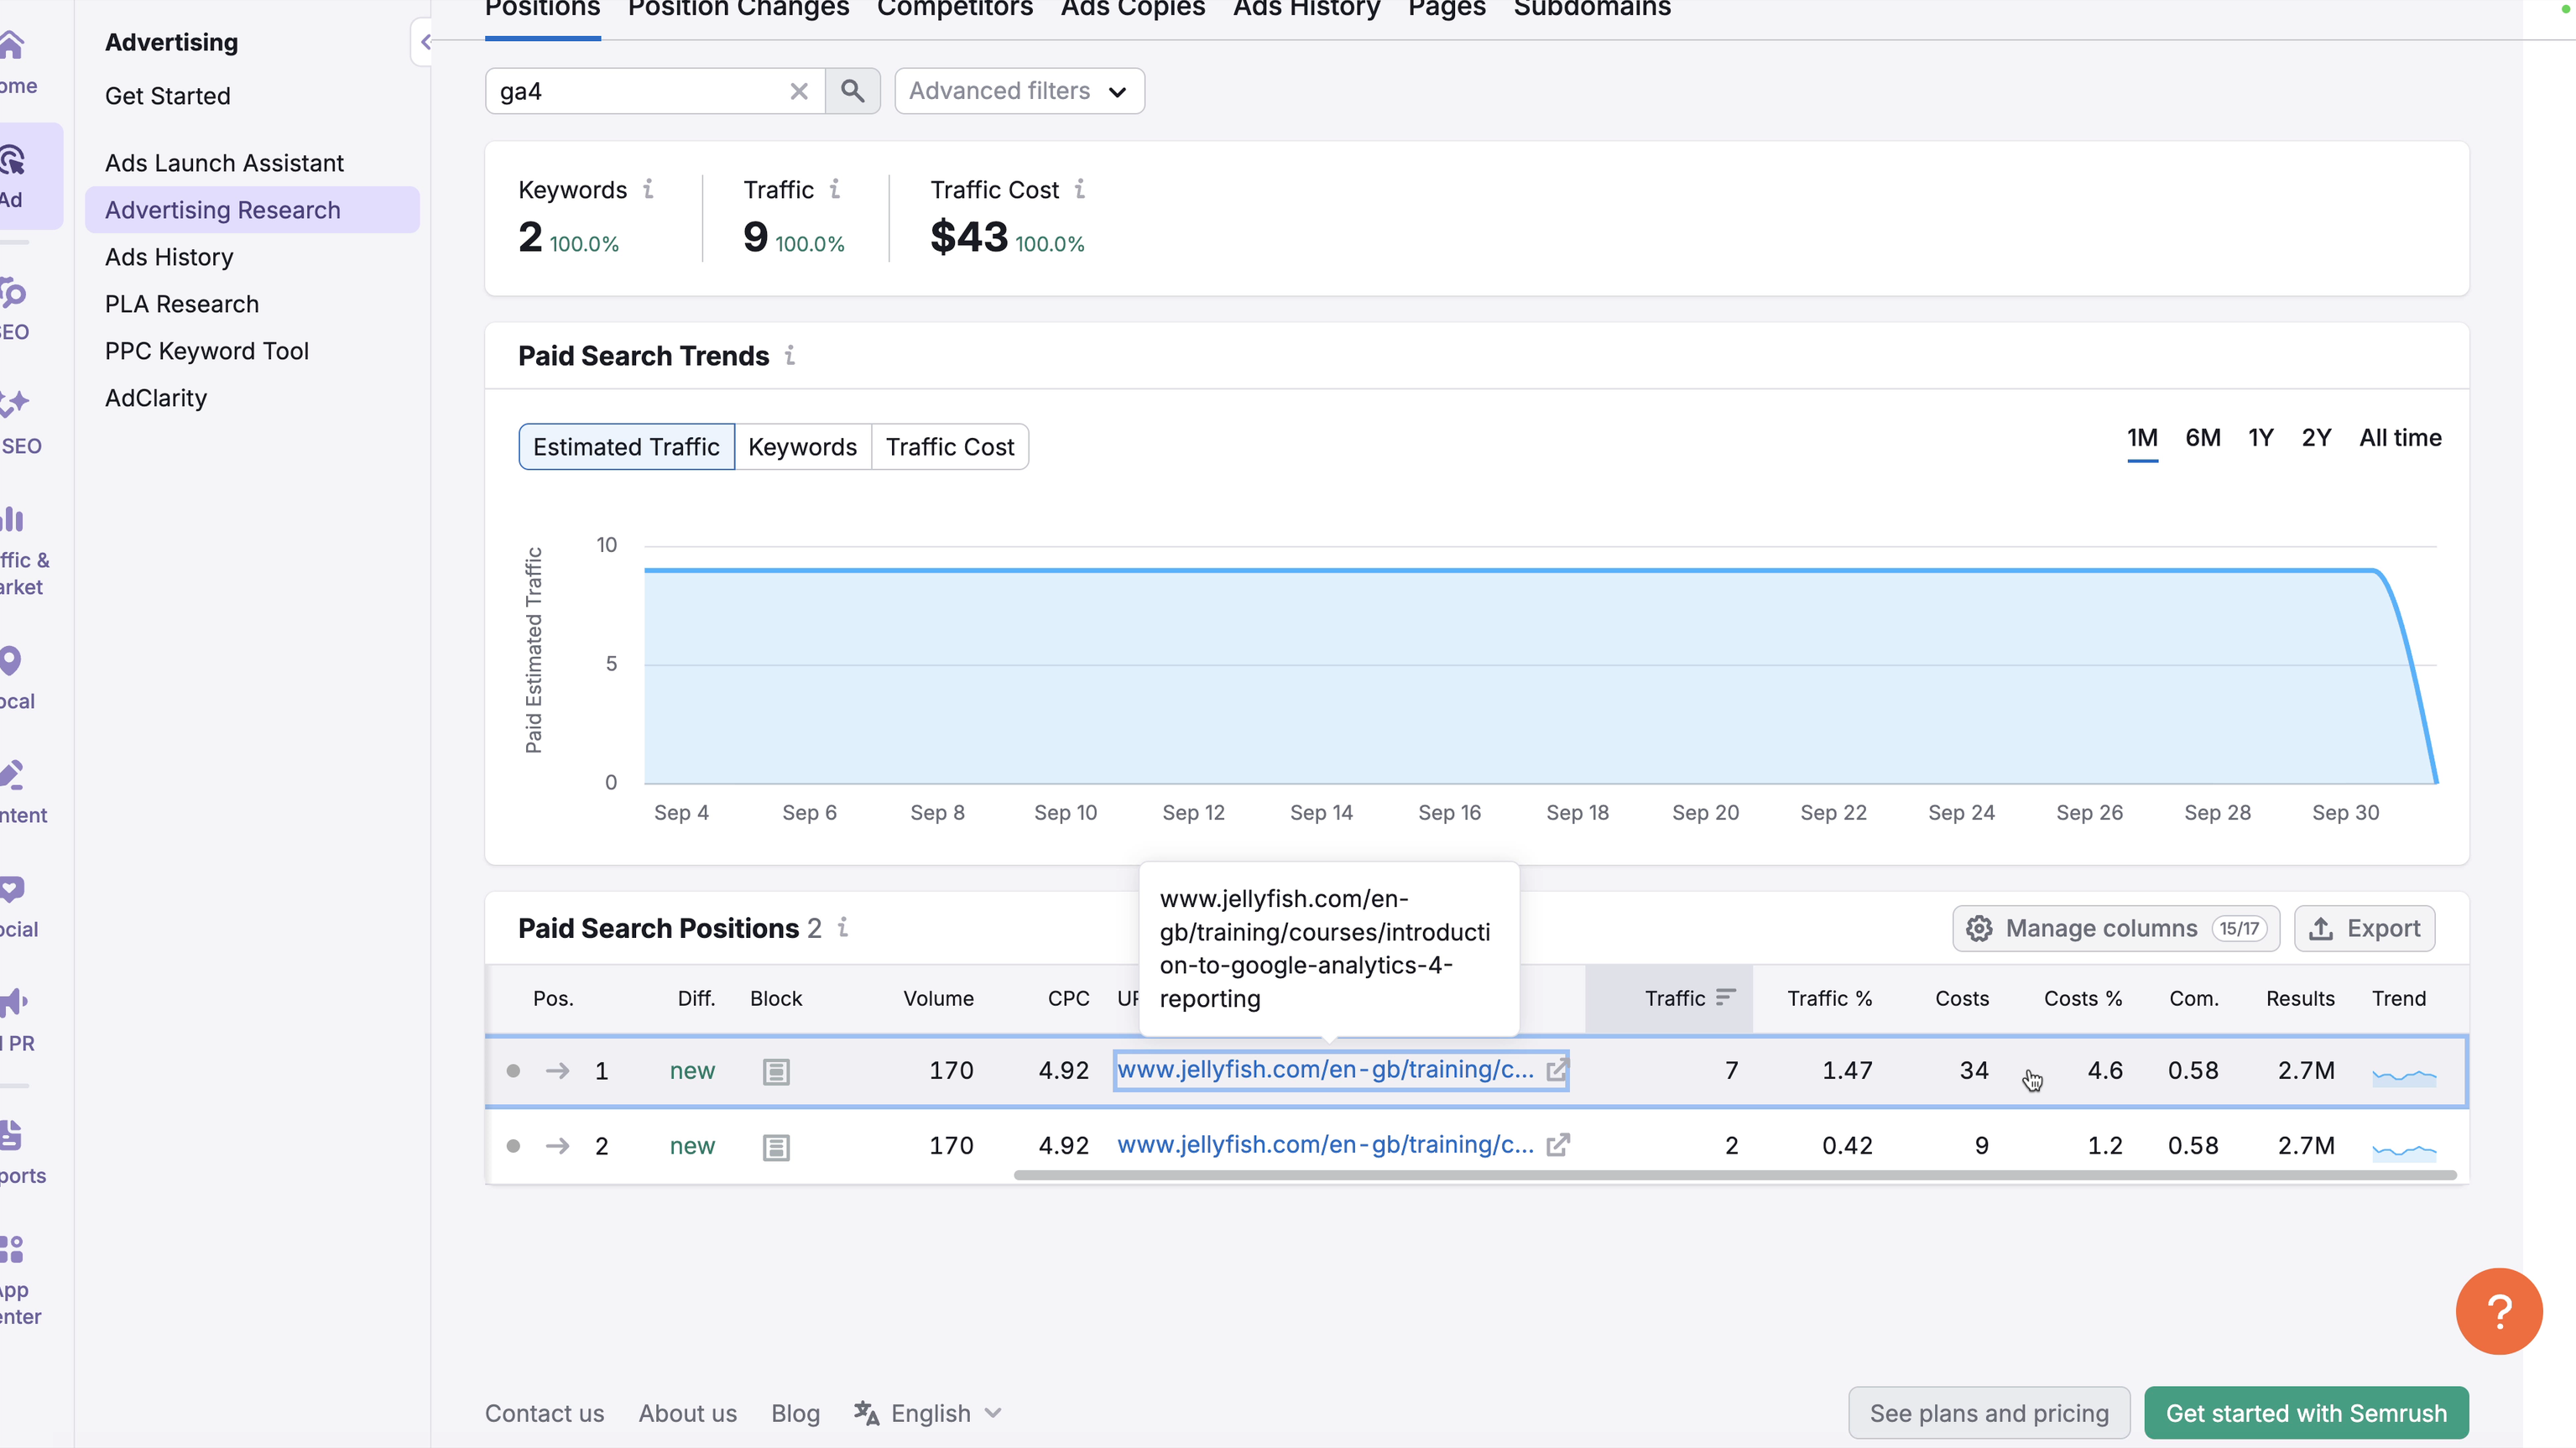
Task: Switch the trend view to Keywords
Action: point(803,446)
